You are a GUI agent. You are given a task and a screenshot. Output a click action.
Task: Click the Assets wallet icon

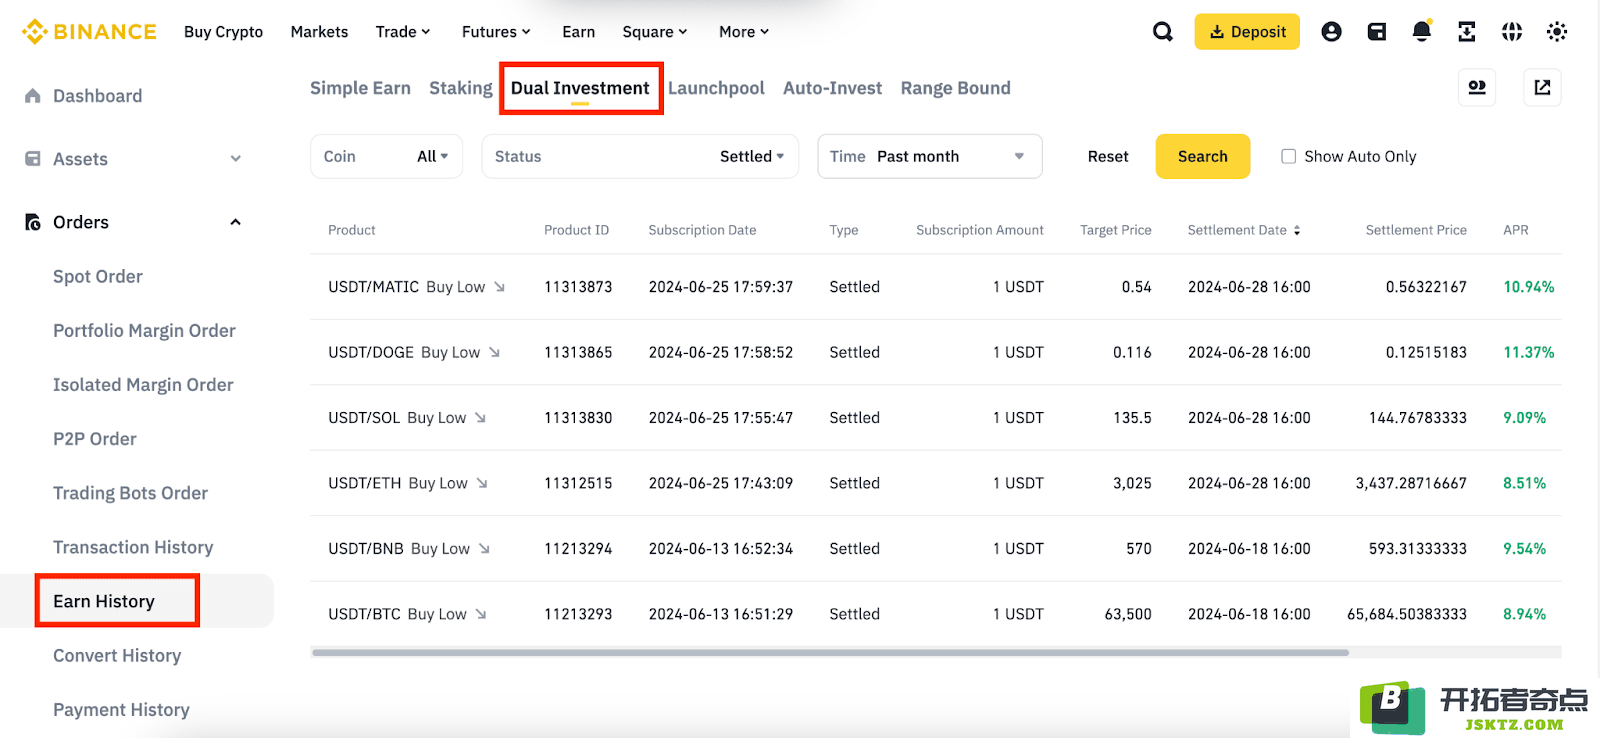tap(33, 159)
